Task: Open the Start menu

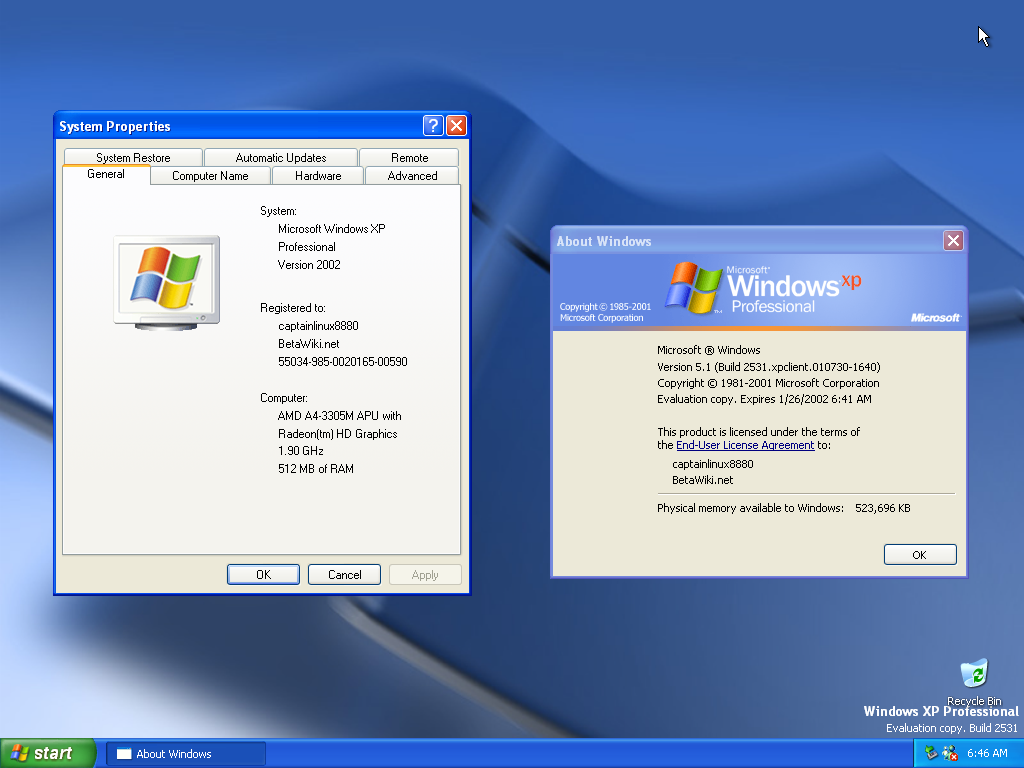Action: (x=48, y=754)
